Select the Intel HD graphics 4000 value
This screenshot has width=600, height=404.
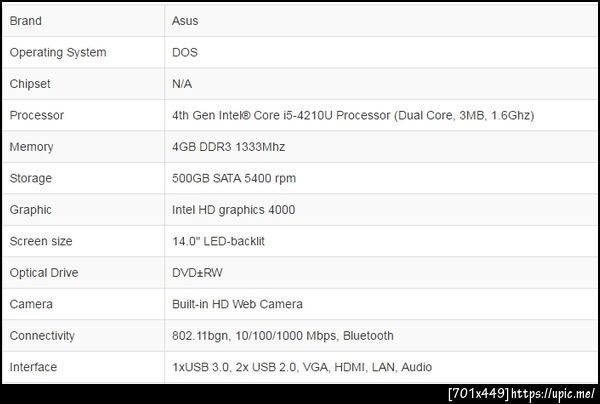tap(233, 210)
